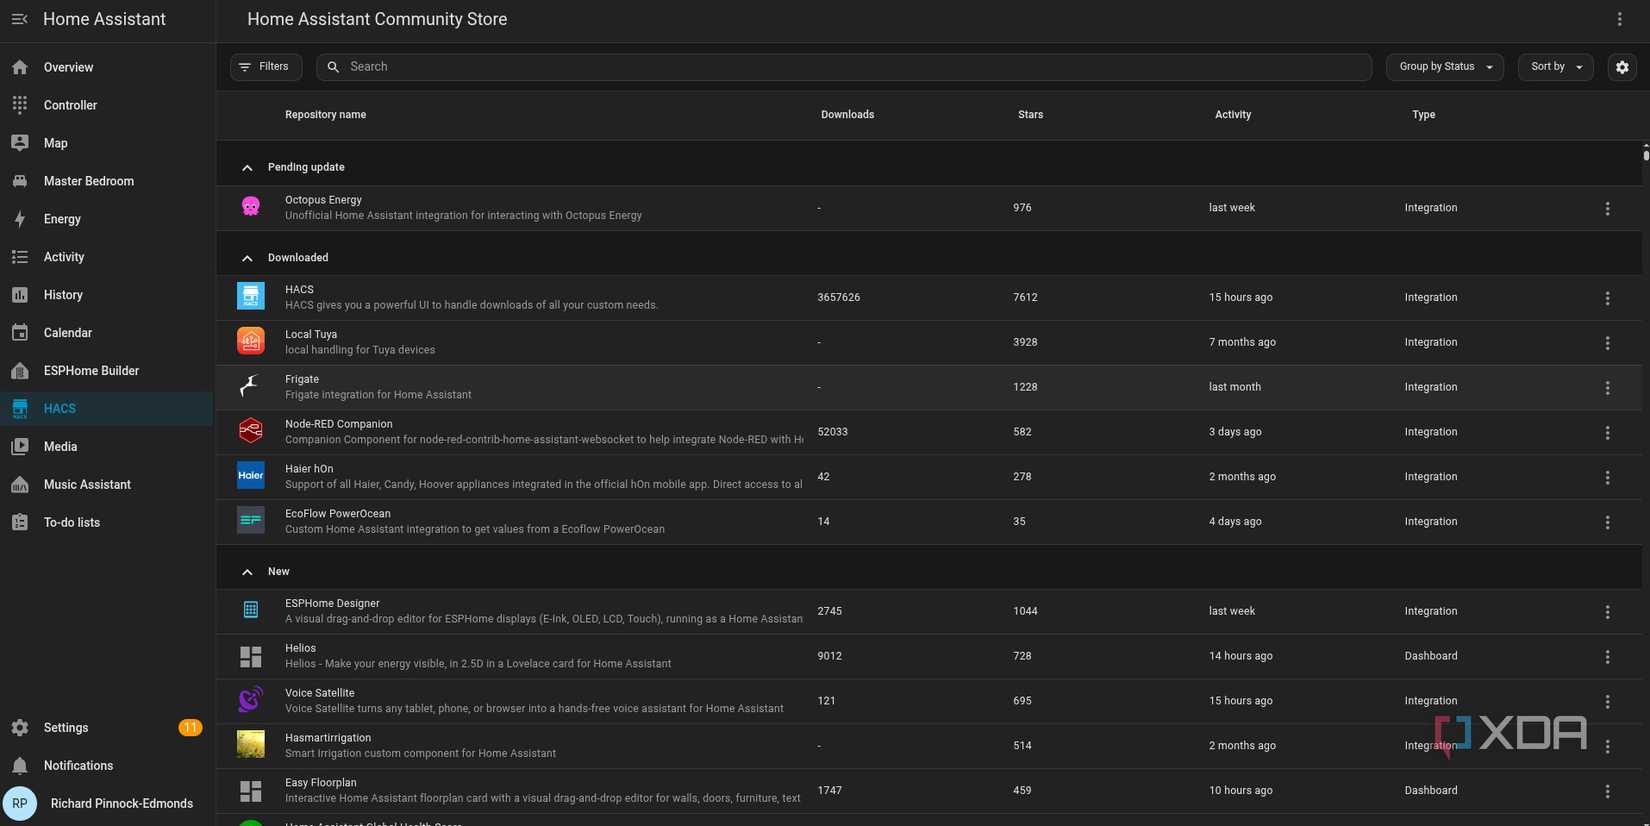The width and height of the screenshot is (1650, 826).
Task: Collapse the Pending update group
Action: [247, 168]
